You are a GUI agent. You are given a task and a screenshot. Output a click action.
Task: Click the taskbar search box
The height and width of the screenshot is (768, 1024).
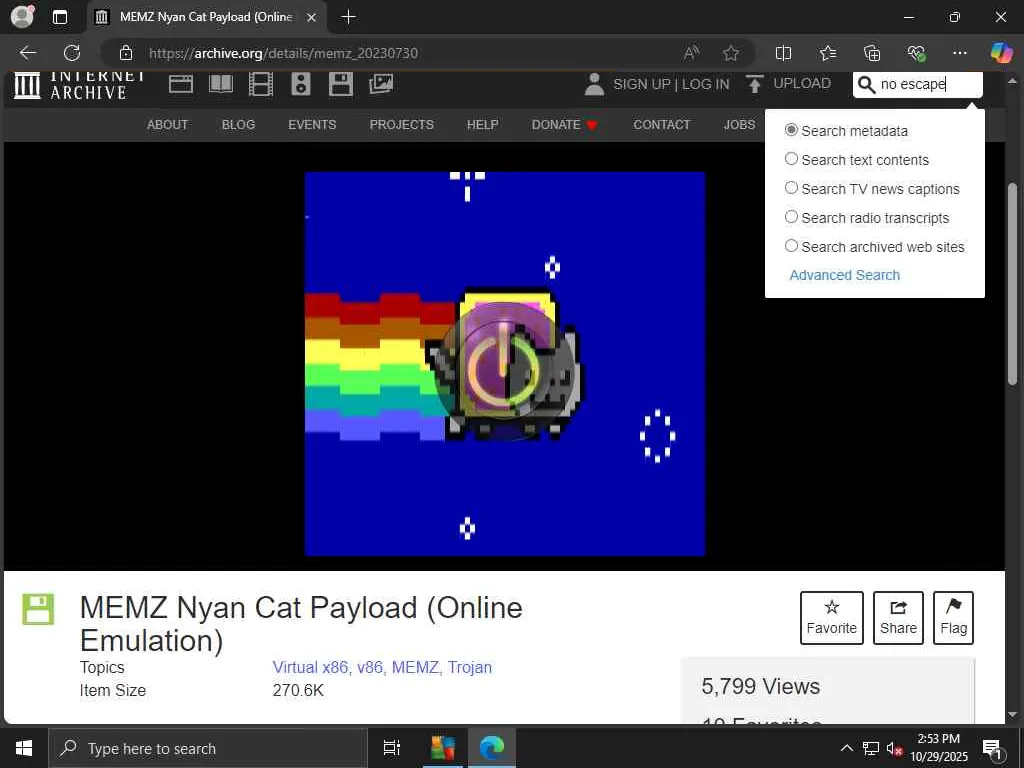pyautogui.click(x=208, y=748)
